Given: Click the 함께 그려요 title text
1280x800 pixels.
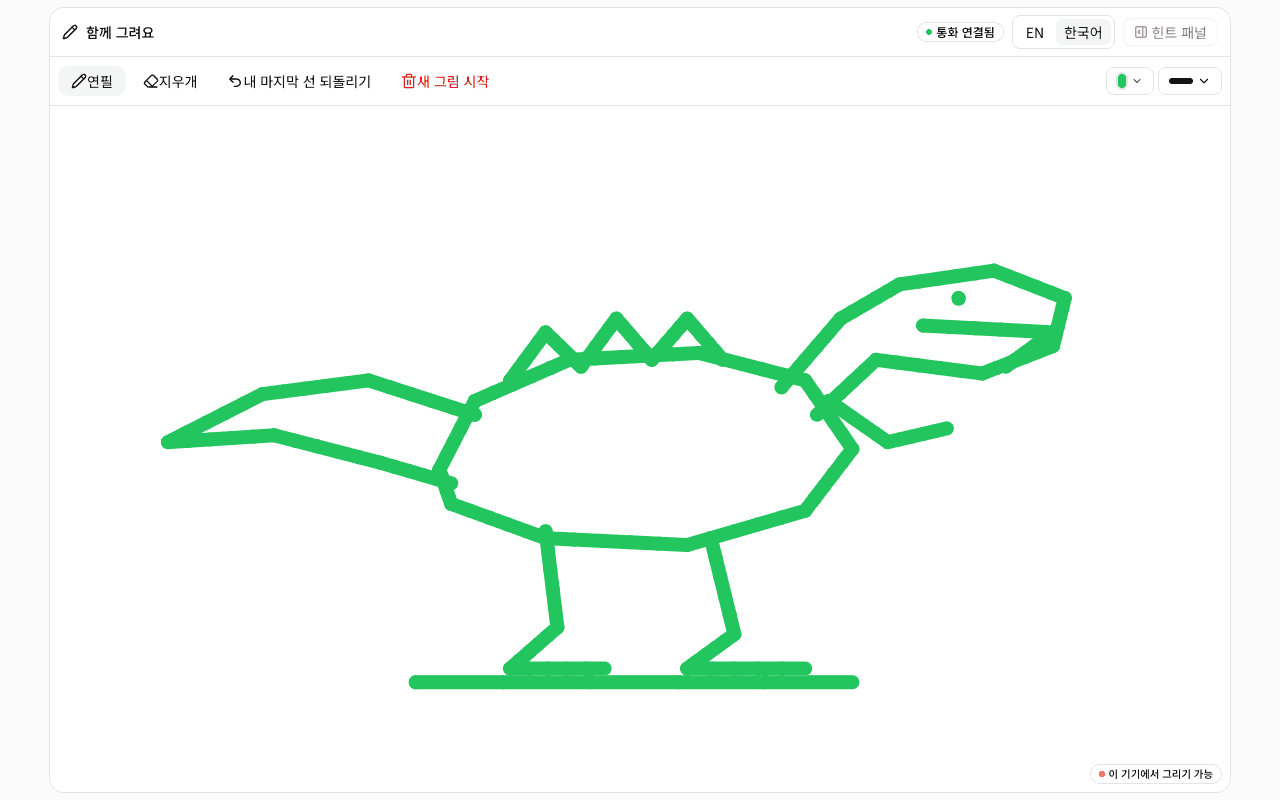Looking at the screenshot, I should tap(120, 32).
